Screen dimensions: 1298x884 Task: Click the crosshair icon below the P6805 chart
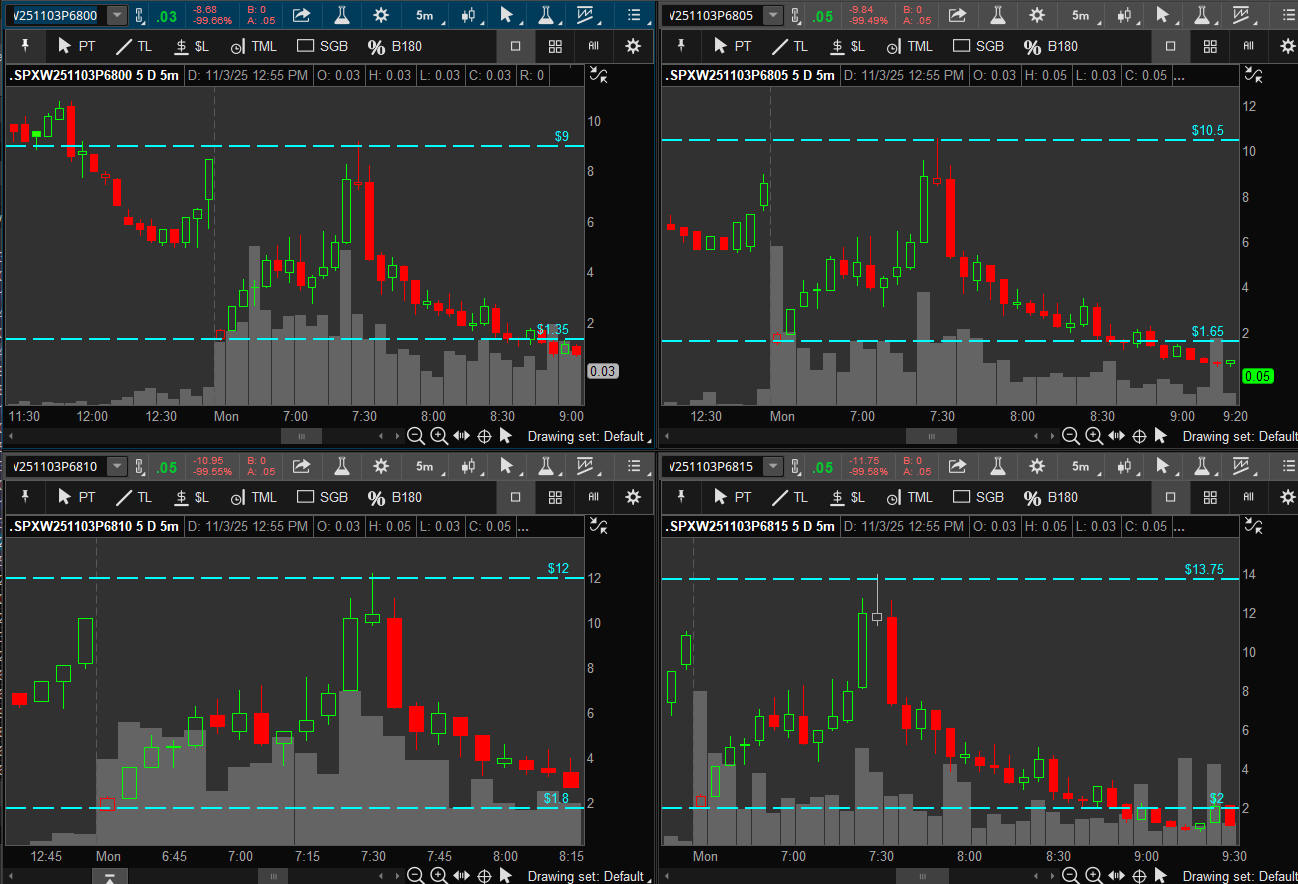tap(1139, 436)
